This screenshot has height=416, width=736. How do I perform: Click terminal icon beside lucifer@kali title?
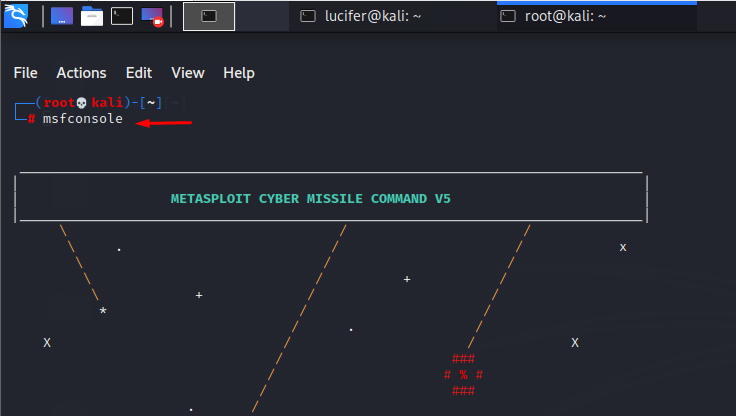(x=308, y=16)
